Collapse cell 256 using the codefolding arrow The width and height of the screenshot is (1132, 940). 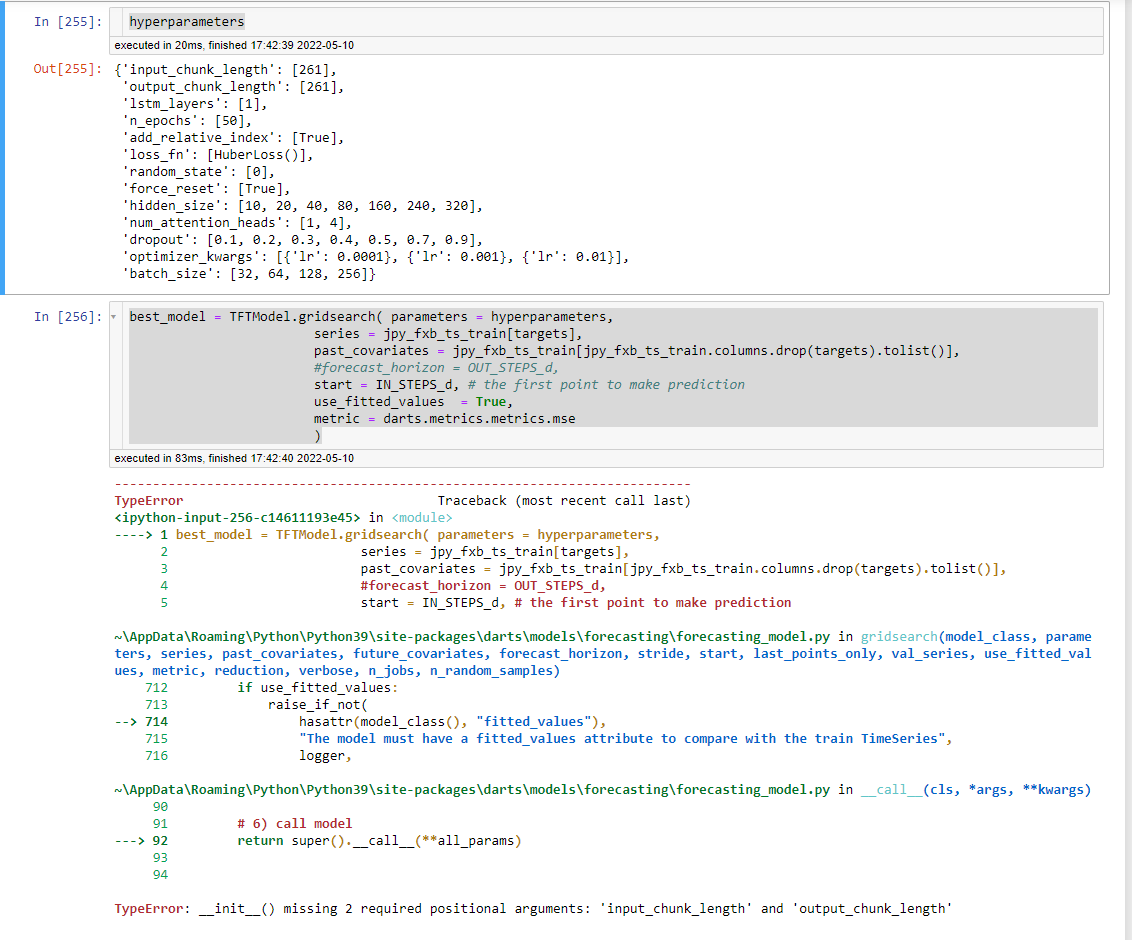click(113, 317)
